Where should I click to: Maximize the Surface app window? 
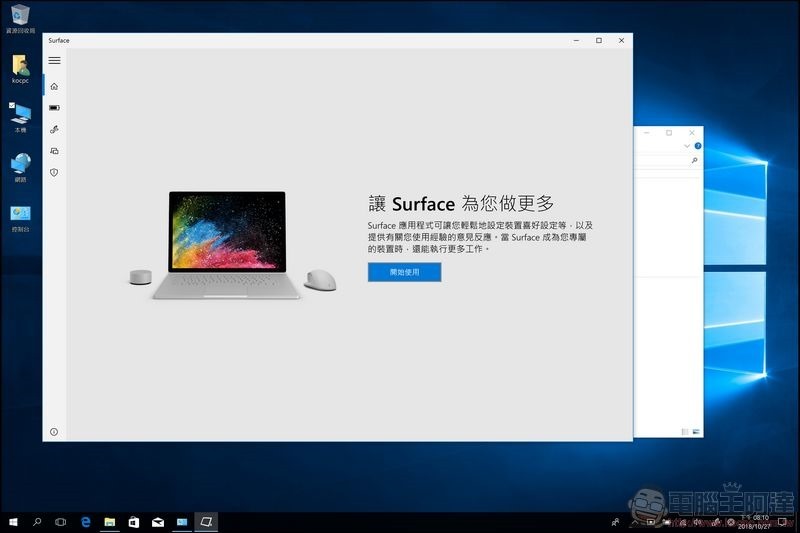point(599,40)
